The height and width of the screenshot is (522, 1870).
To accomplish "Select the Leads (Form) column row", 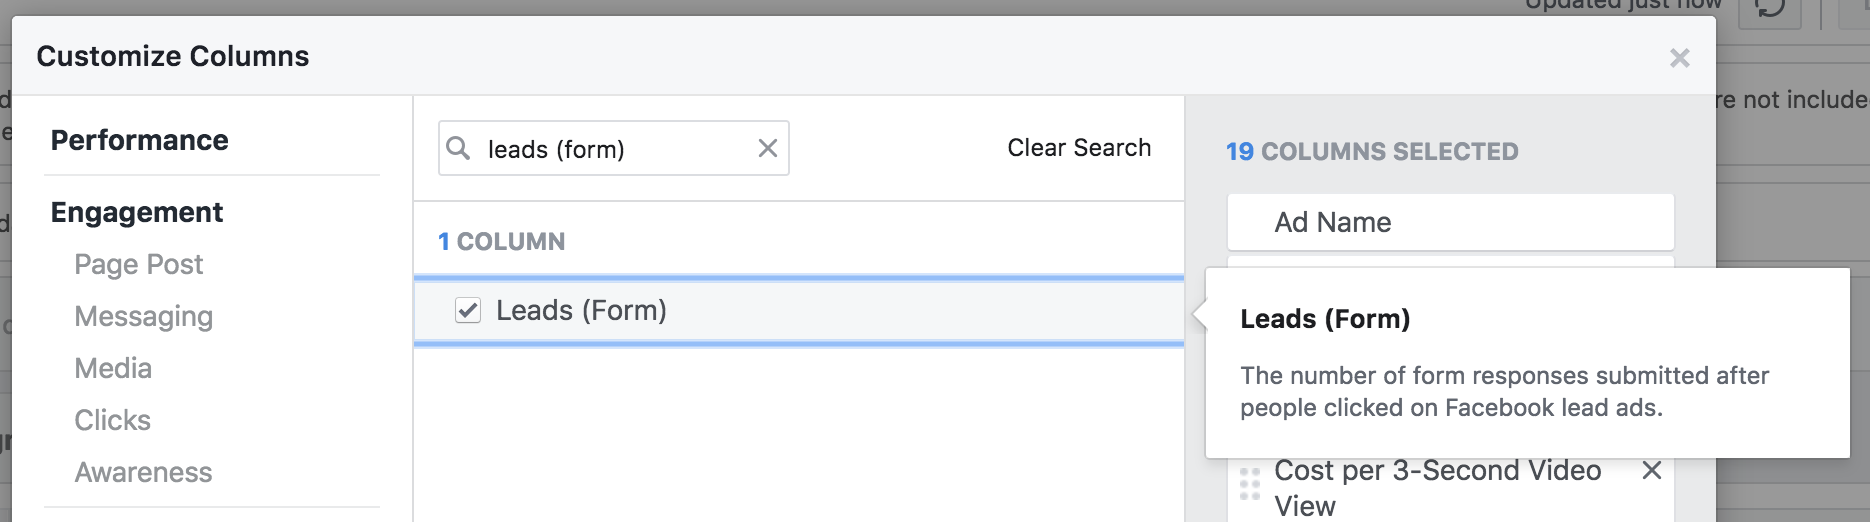I will coord(799,311).
